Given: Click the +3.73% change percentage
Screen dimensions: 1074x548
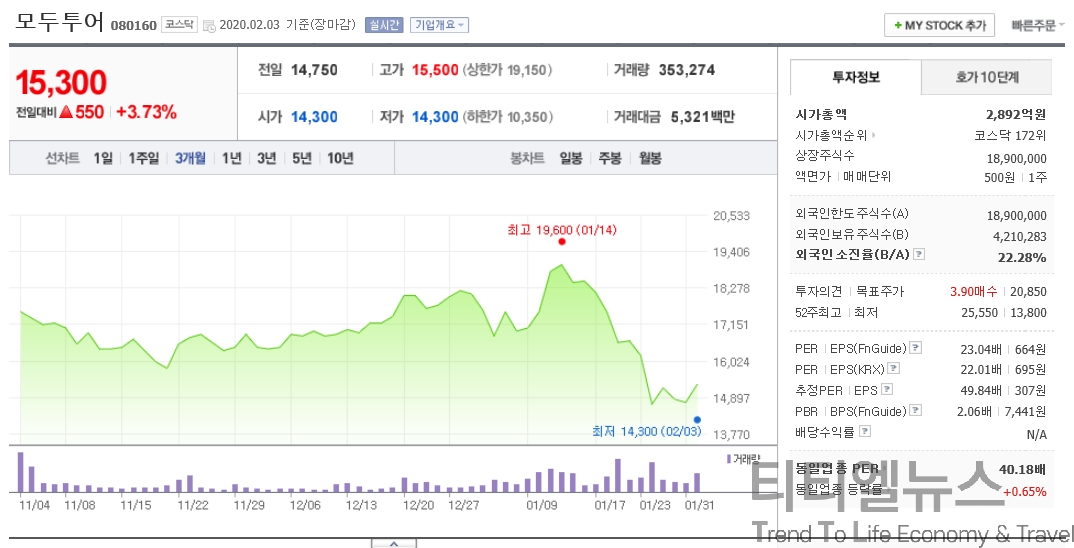Looking at the screenshot, I should click(x=147, y=112).
